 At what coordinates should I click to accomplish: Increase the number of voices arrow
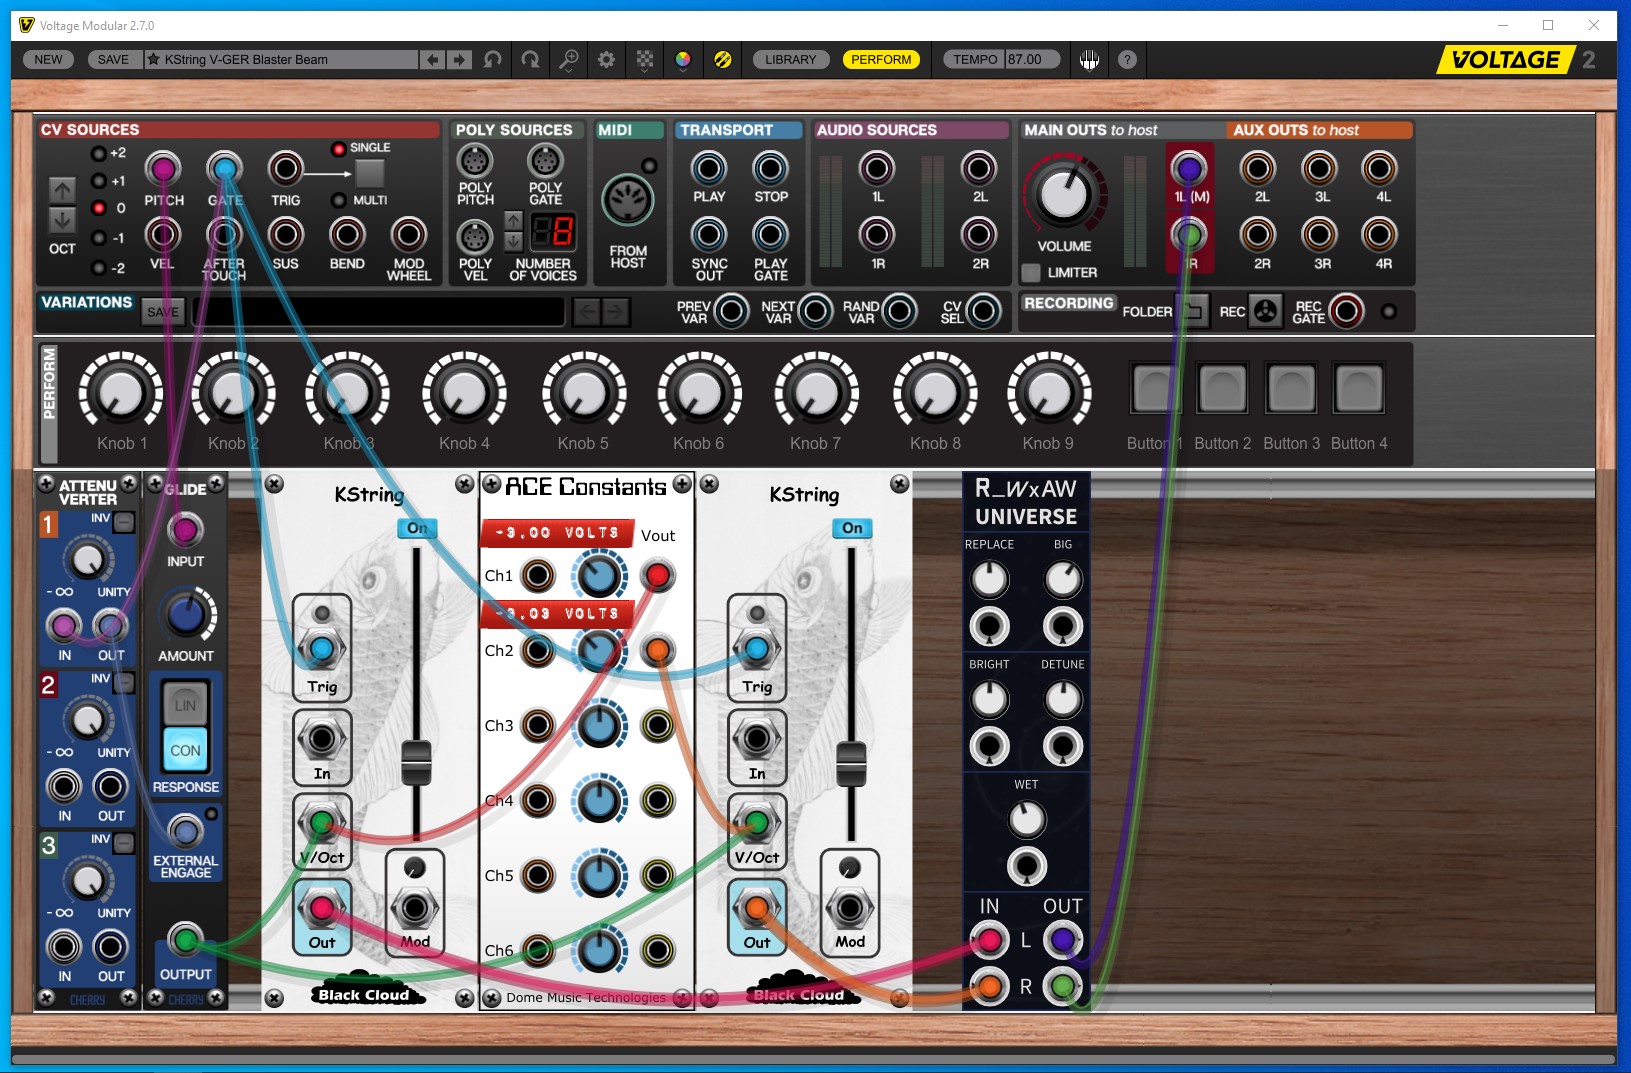point(513,220)
